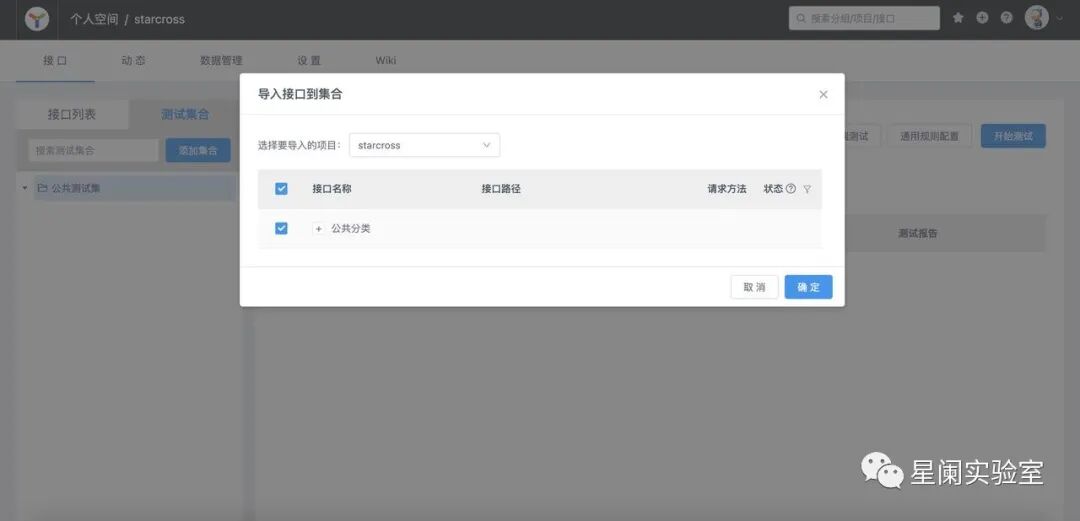Click the 请求方法 column header

727,189
